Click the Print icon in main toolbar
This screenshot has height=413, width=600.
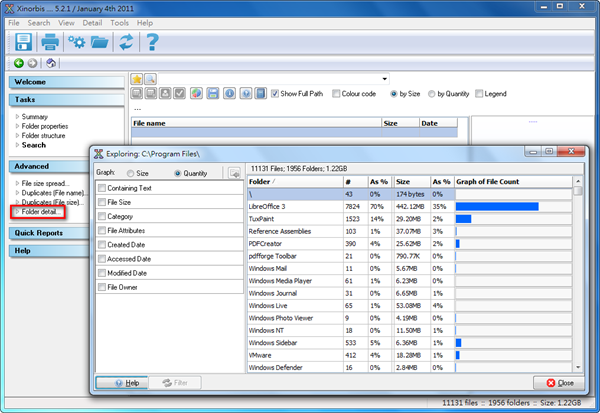pyautogui.click(x=49, y=42)
